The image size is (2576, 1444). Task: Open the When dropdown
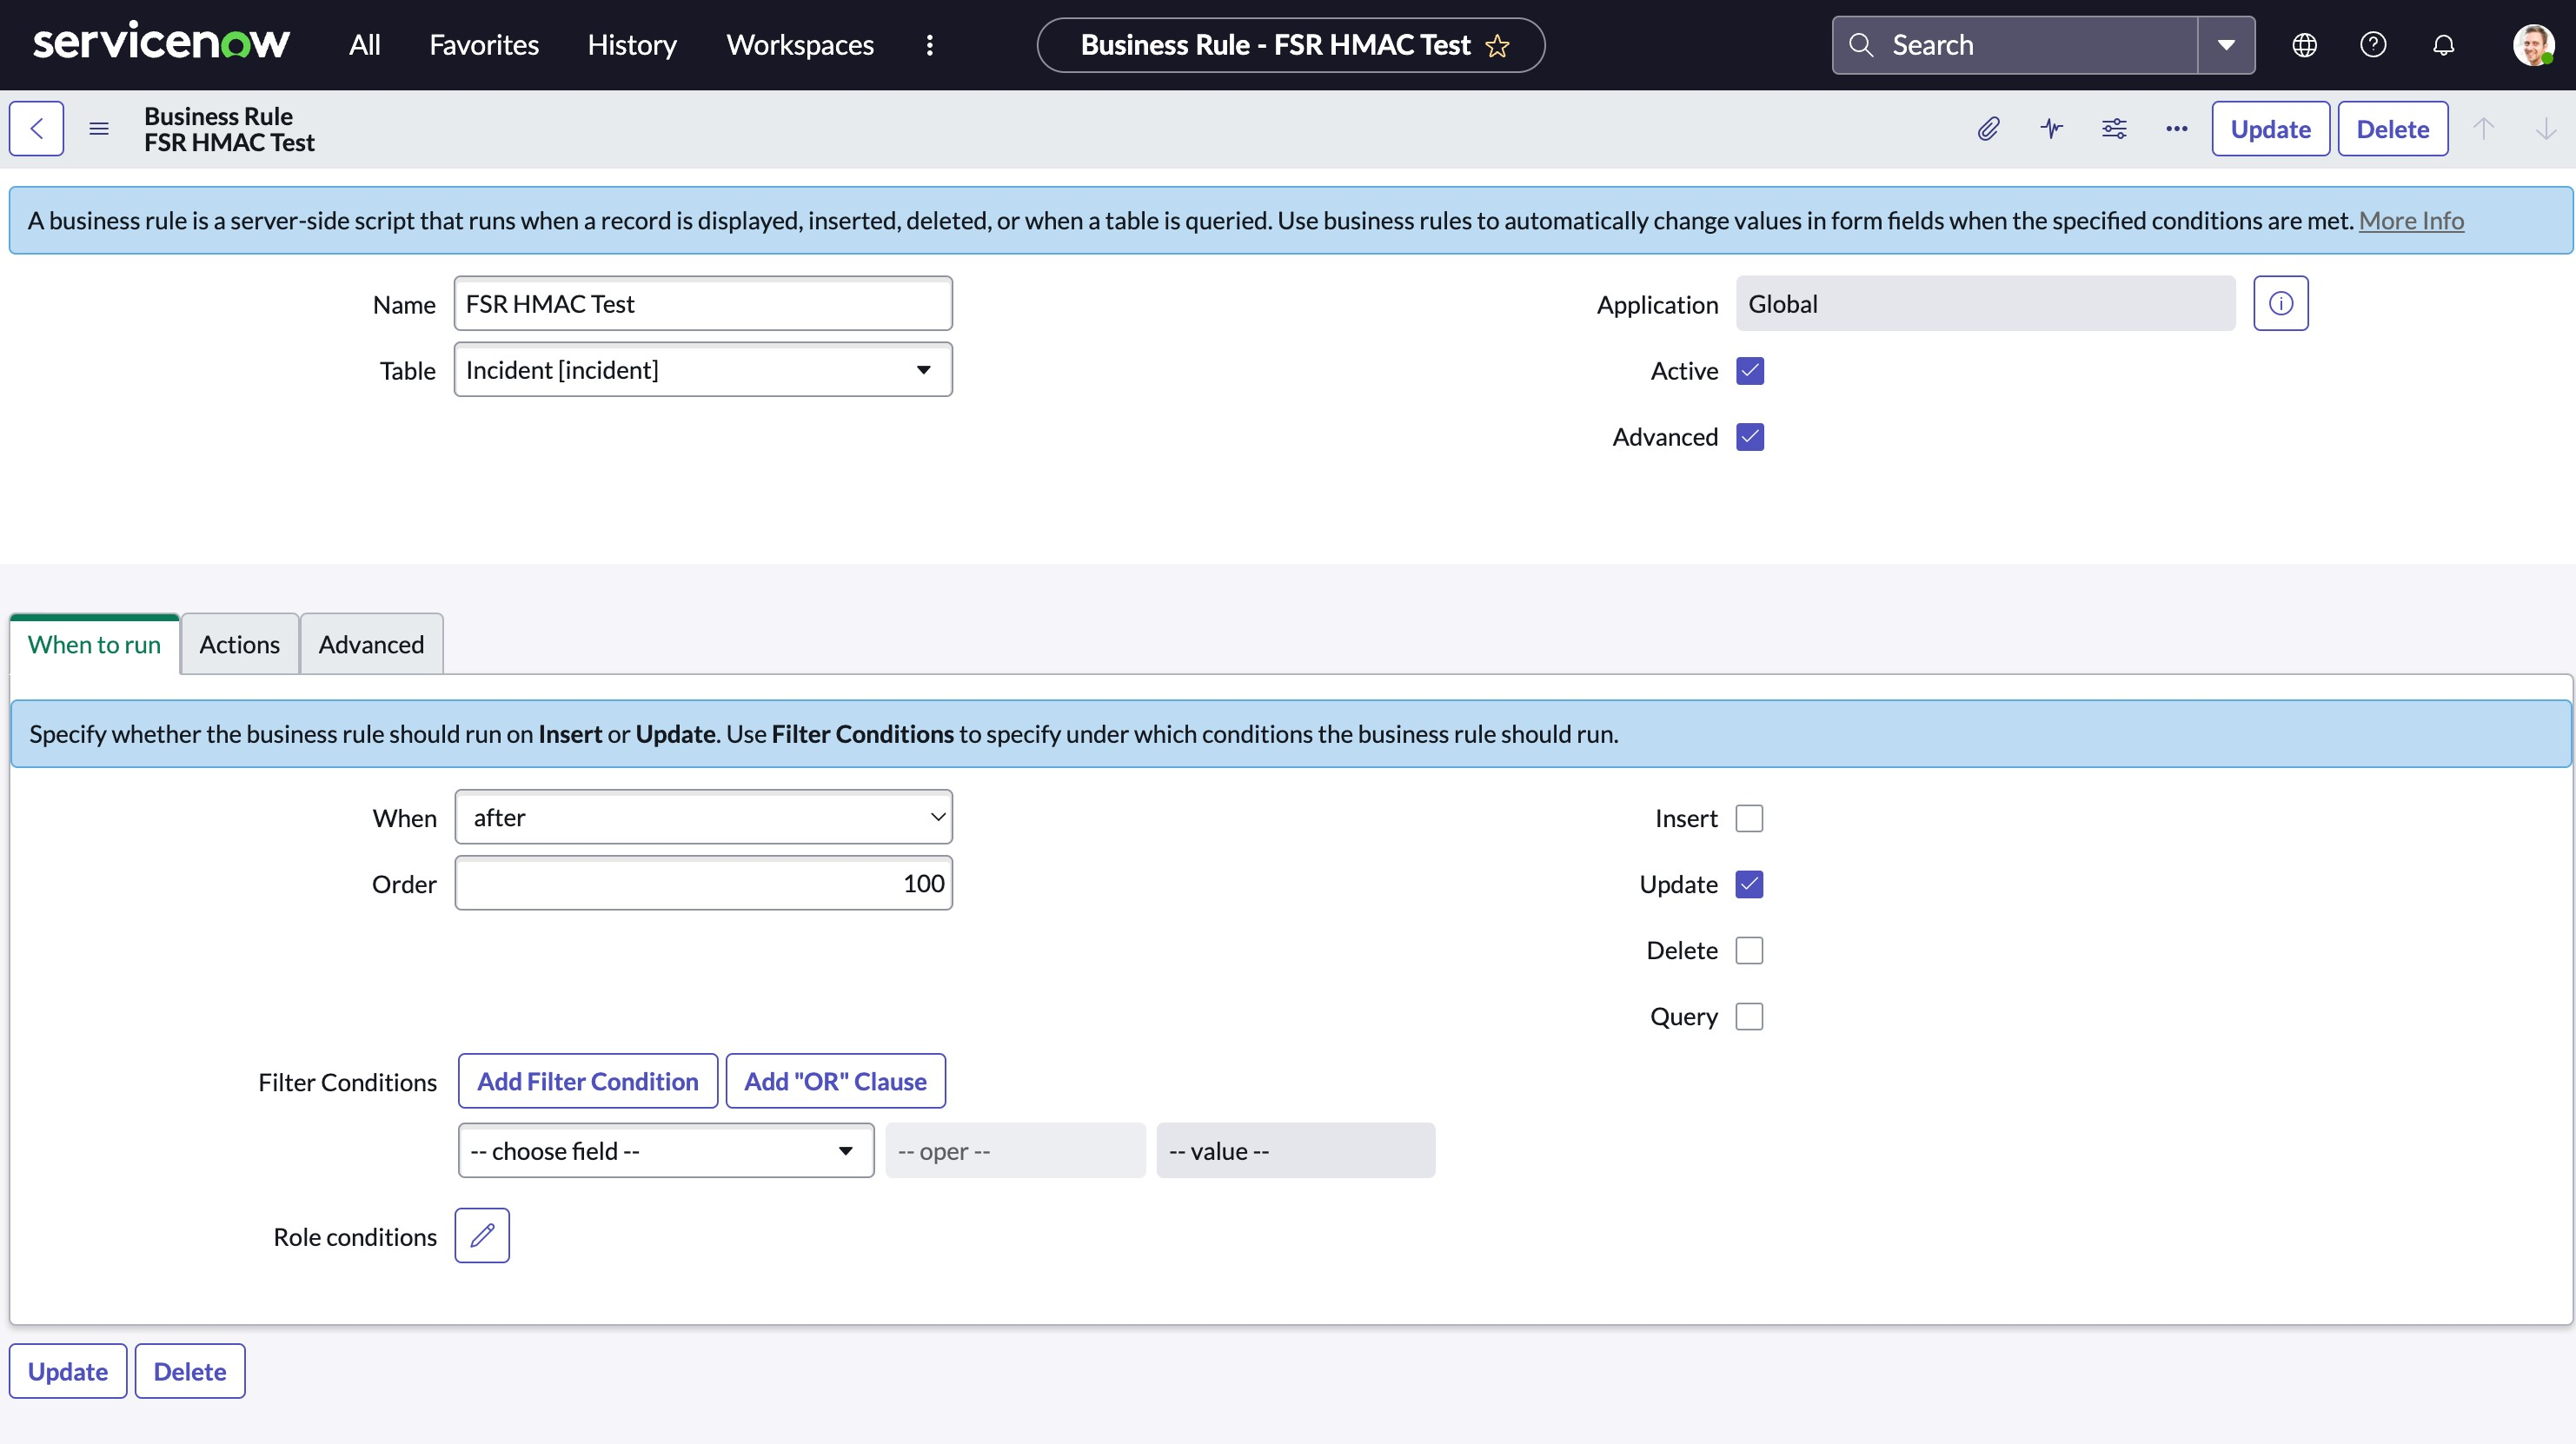click(x=703, y=817)
